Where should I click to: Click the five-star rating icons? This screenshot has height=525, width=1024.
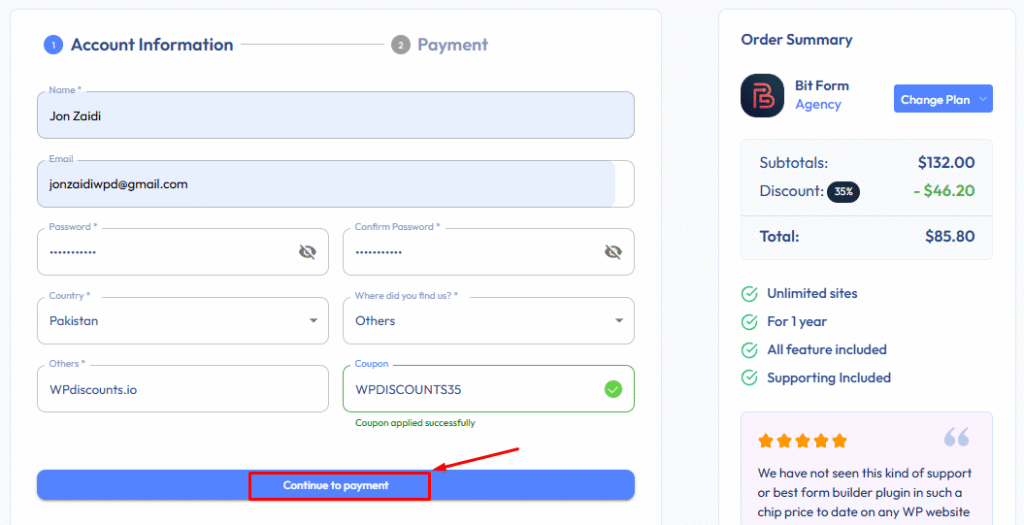tap(803, 441)
